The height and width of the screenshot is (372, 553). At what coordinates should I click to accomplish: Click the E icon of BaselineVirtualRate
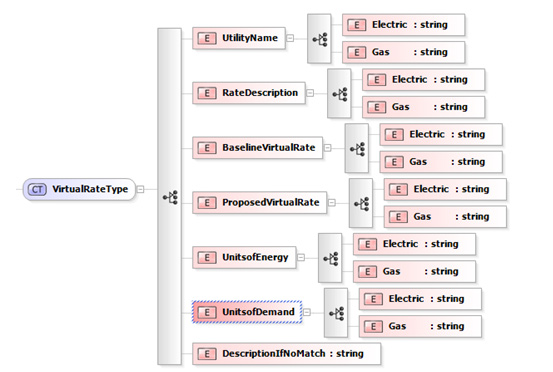point(207,148)
